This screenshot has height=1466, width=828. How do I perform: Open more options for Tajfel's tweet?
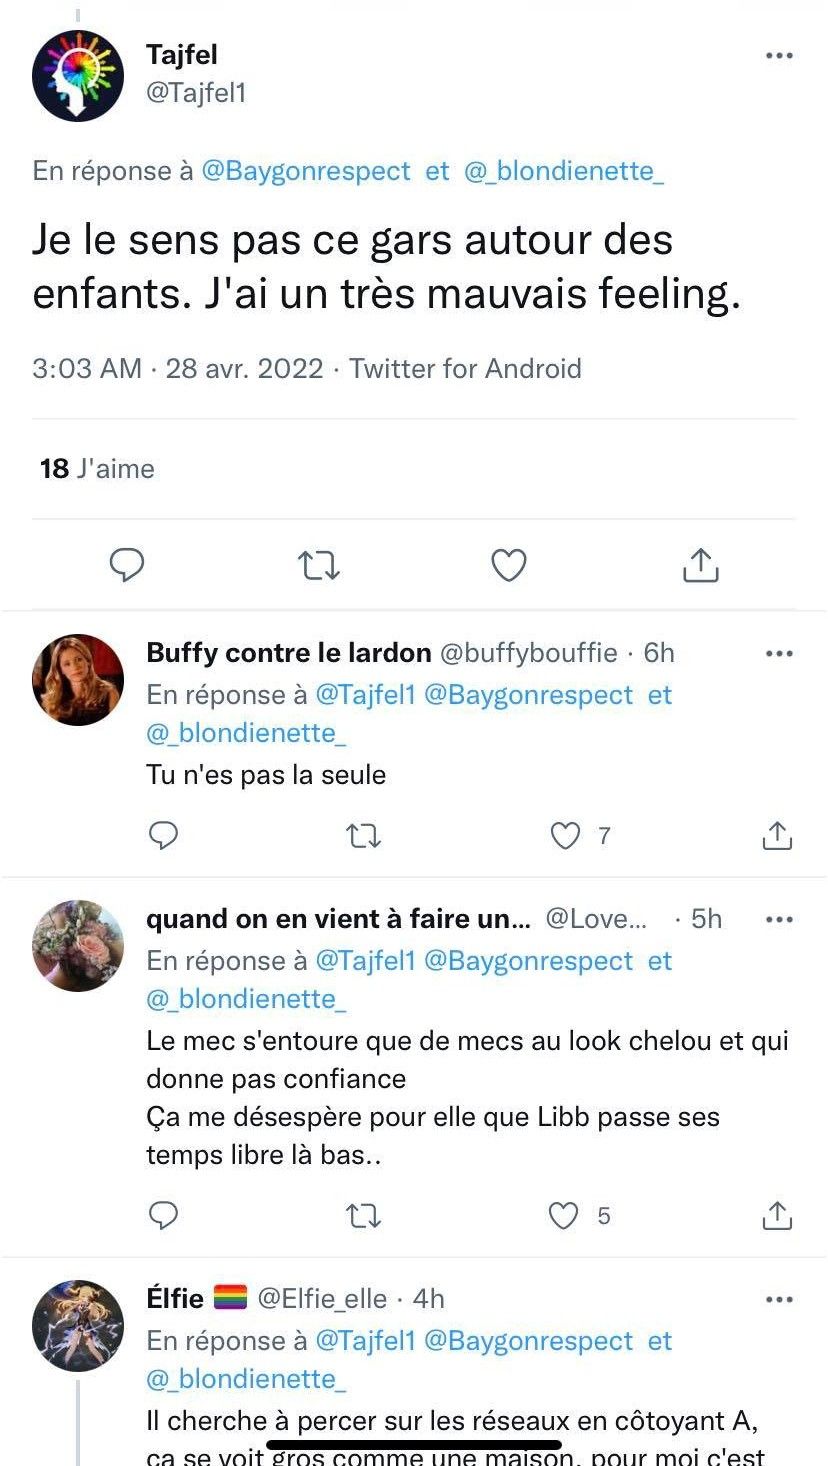pos(779,56)
